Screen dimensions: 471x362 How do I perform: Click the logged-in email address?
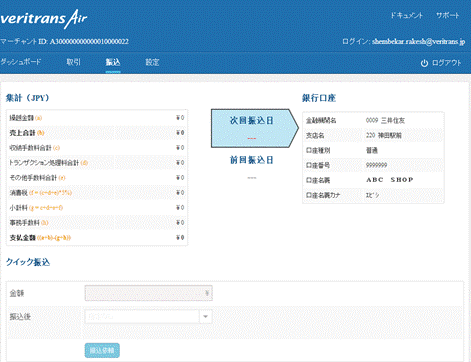[418, 41]
